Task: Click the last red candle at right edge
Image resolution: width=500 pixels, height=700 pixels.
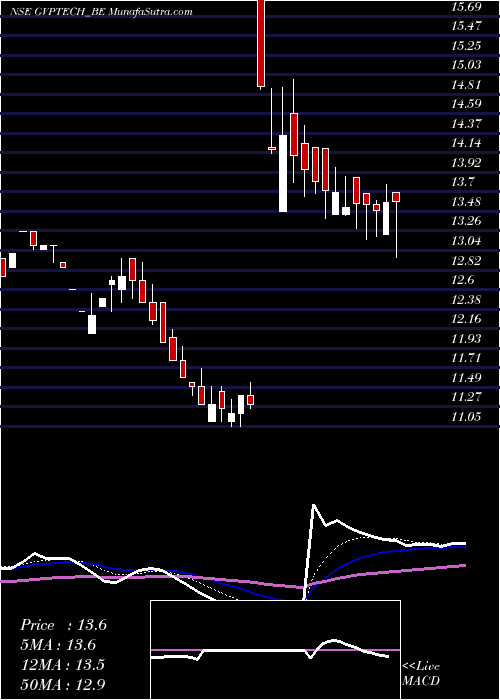Action: tap(396, 197)
